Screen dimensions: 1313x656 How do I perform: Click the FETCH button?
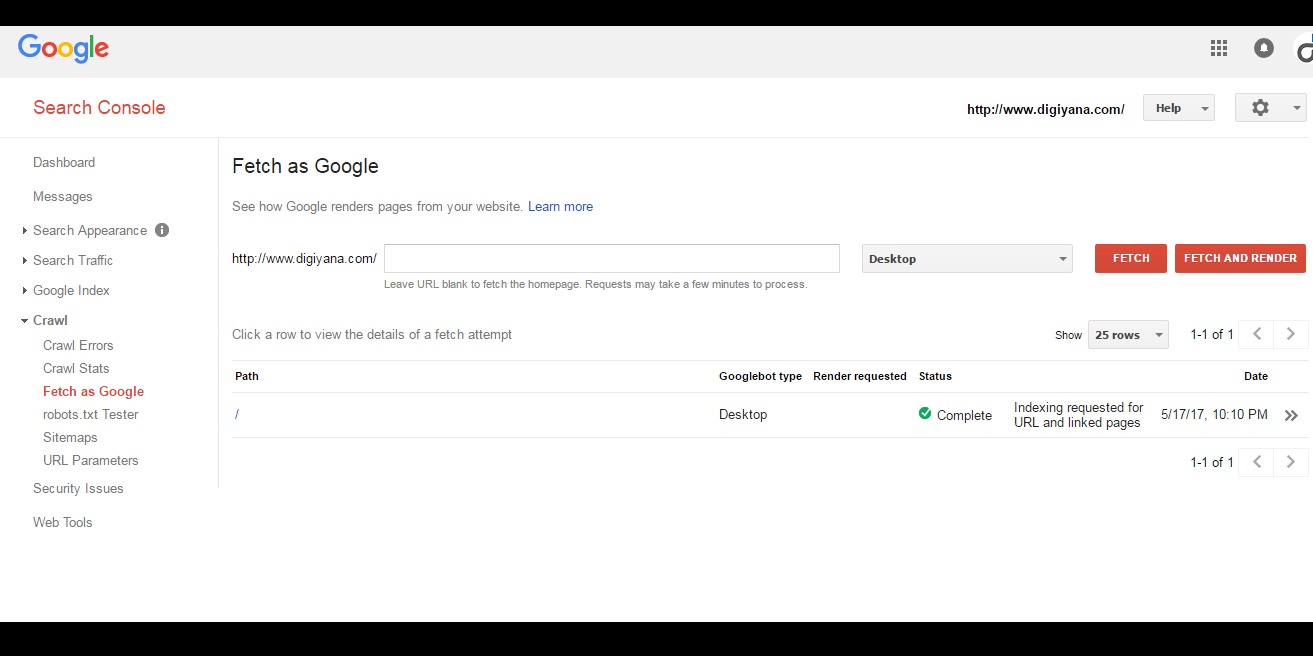(x=1131, y=258)
